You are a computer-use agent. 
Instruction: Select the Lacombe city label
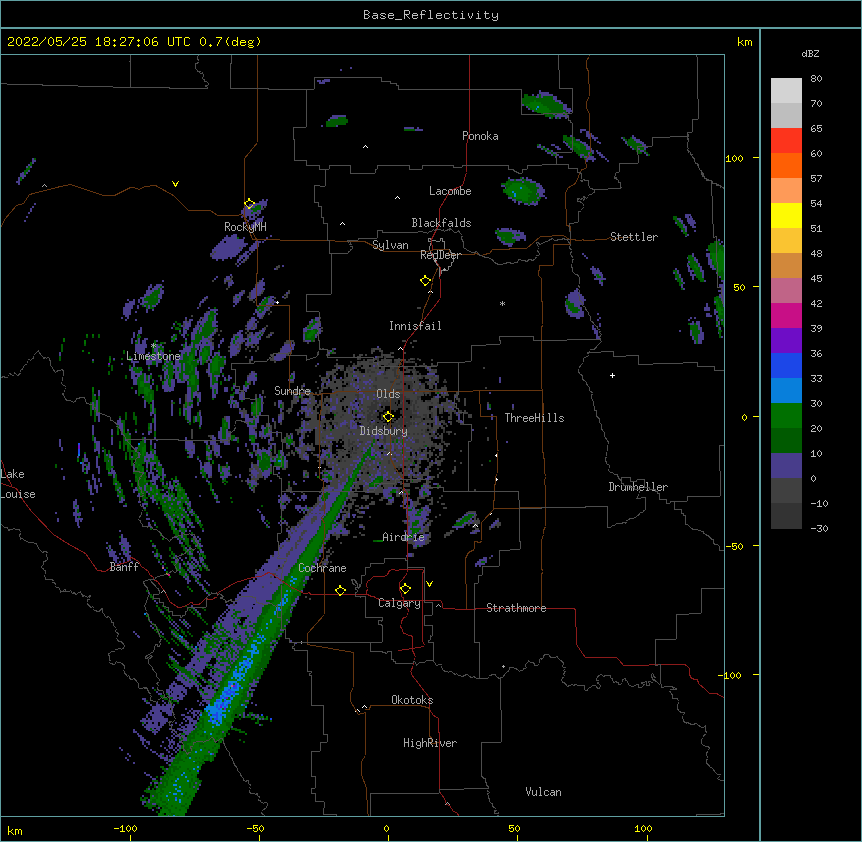[450, 191]
